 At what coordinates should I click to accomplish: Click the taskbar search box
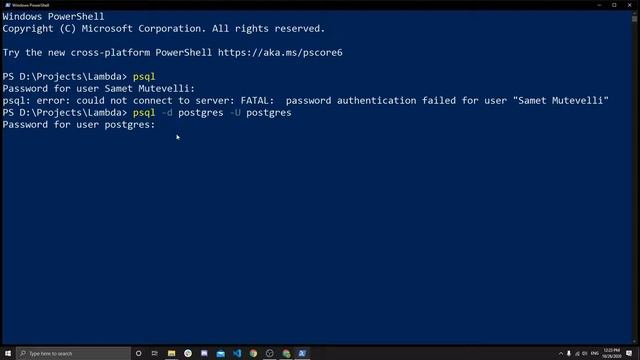[x=73, y=353]
